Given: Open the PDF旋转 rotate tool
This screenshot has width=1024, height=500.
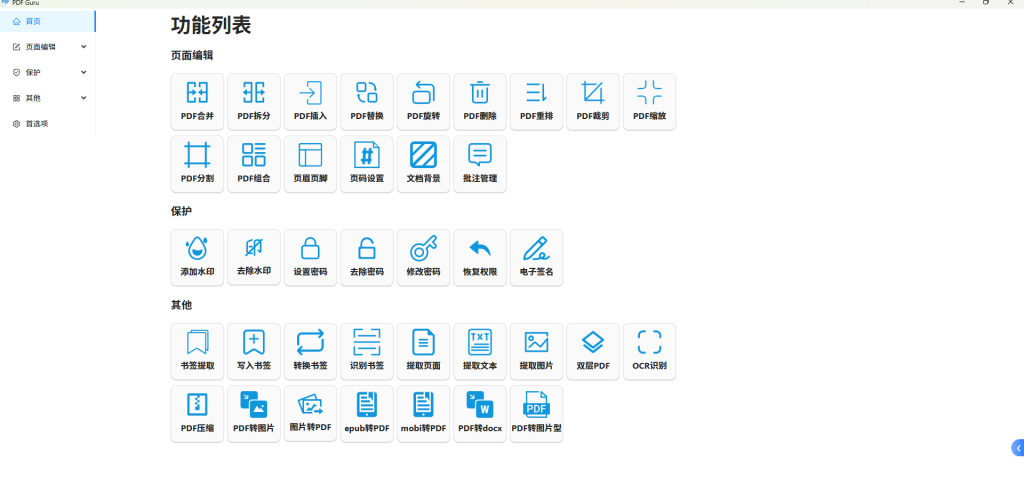Looking at the screenshot, I should click(x=423, y=100).
